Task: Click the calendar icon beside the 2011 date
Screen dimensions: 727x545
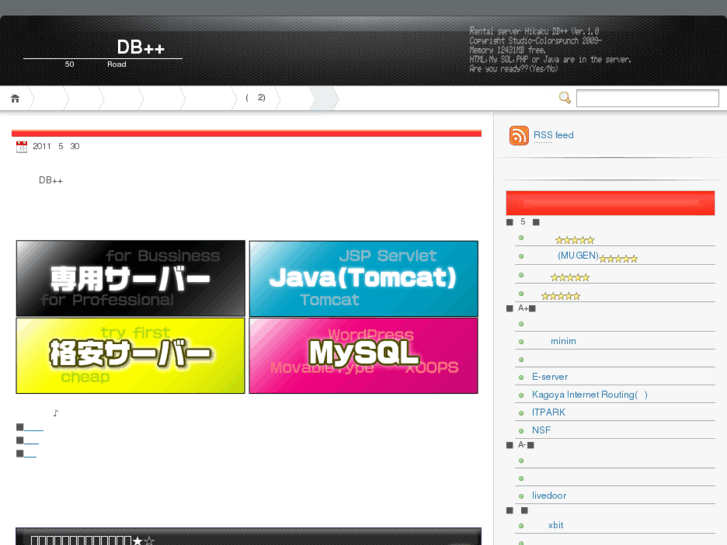Action: tap(22, 147)
